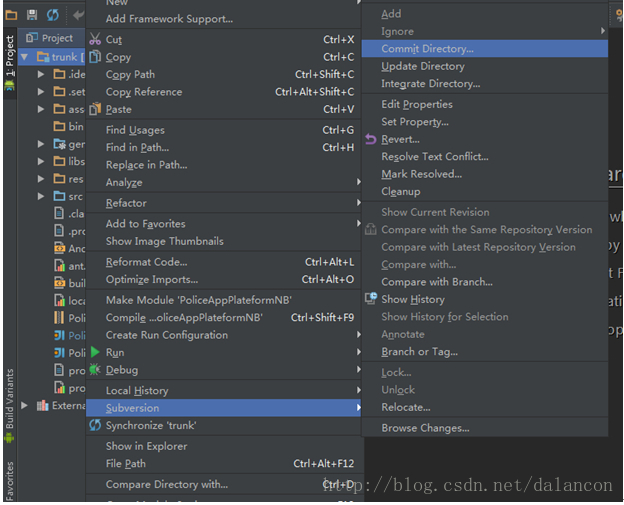This screenshot has width=624, height=505.
Task: Expand the .ide folder node
Action: pyautogui.click(x=41, y=74)
